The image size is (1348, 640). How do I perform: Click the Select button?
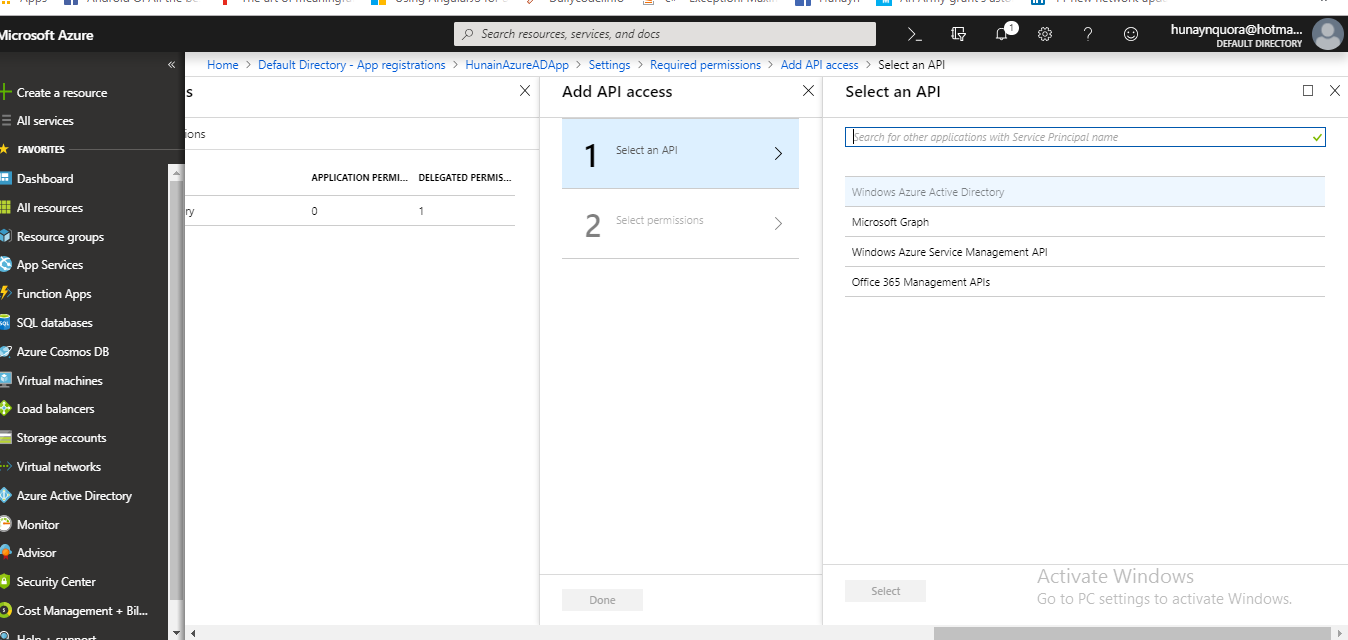885,591
